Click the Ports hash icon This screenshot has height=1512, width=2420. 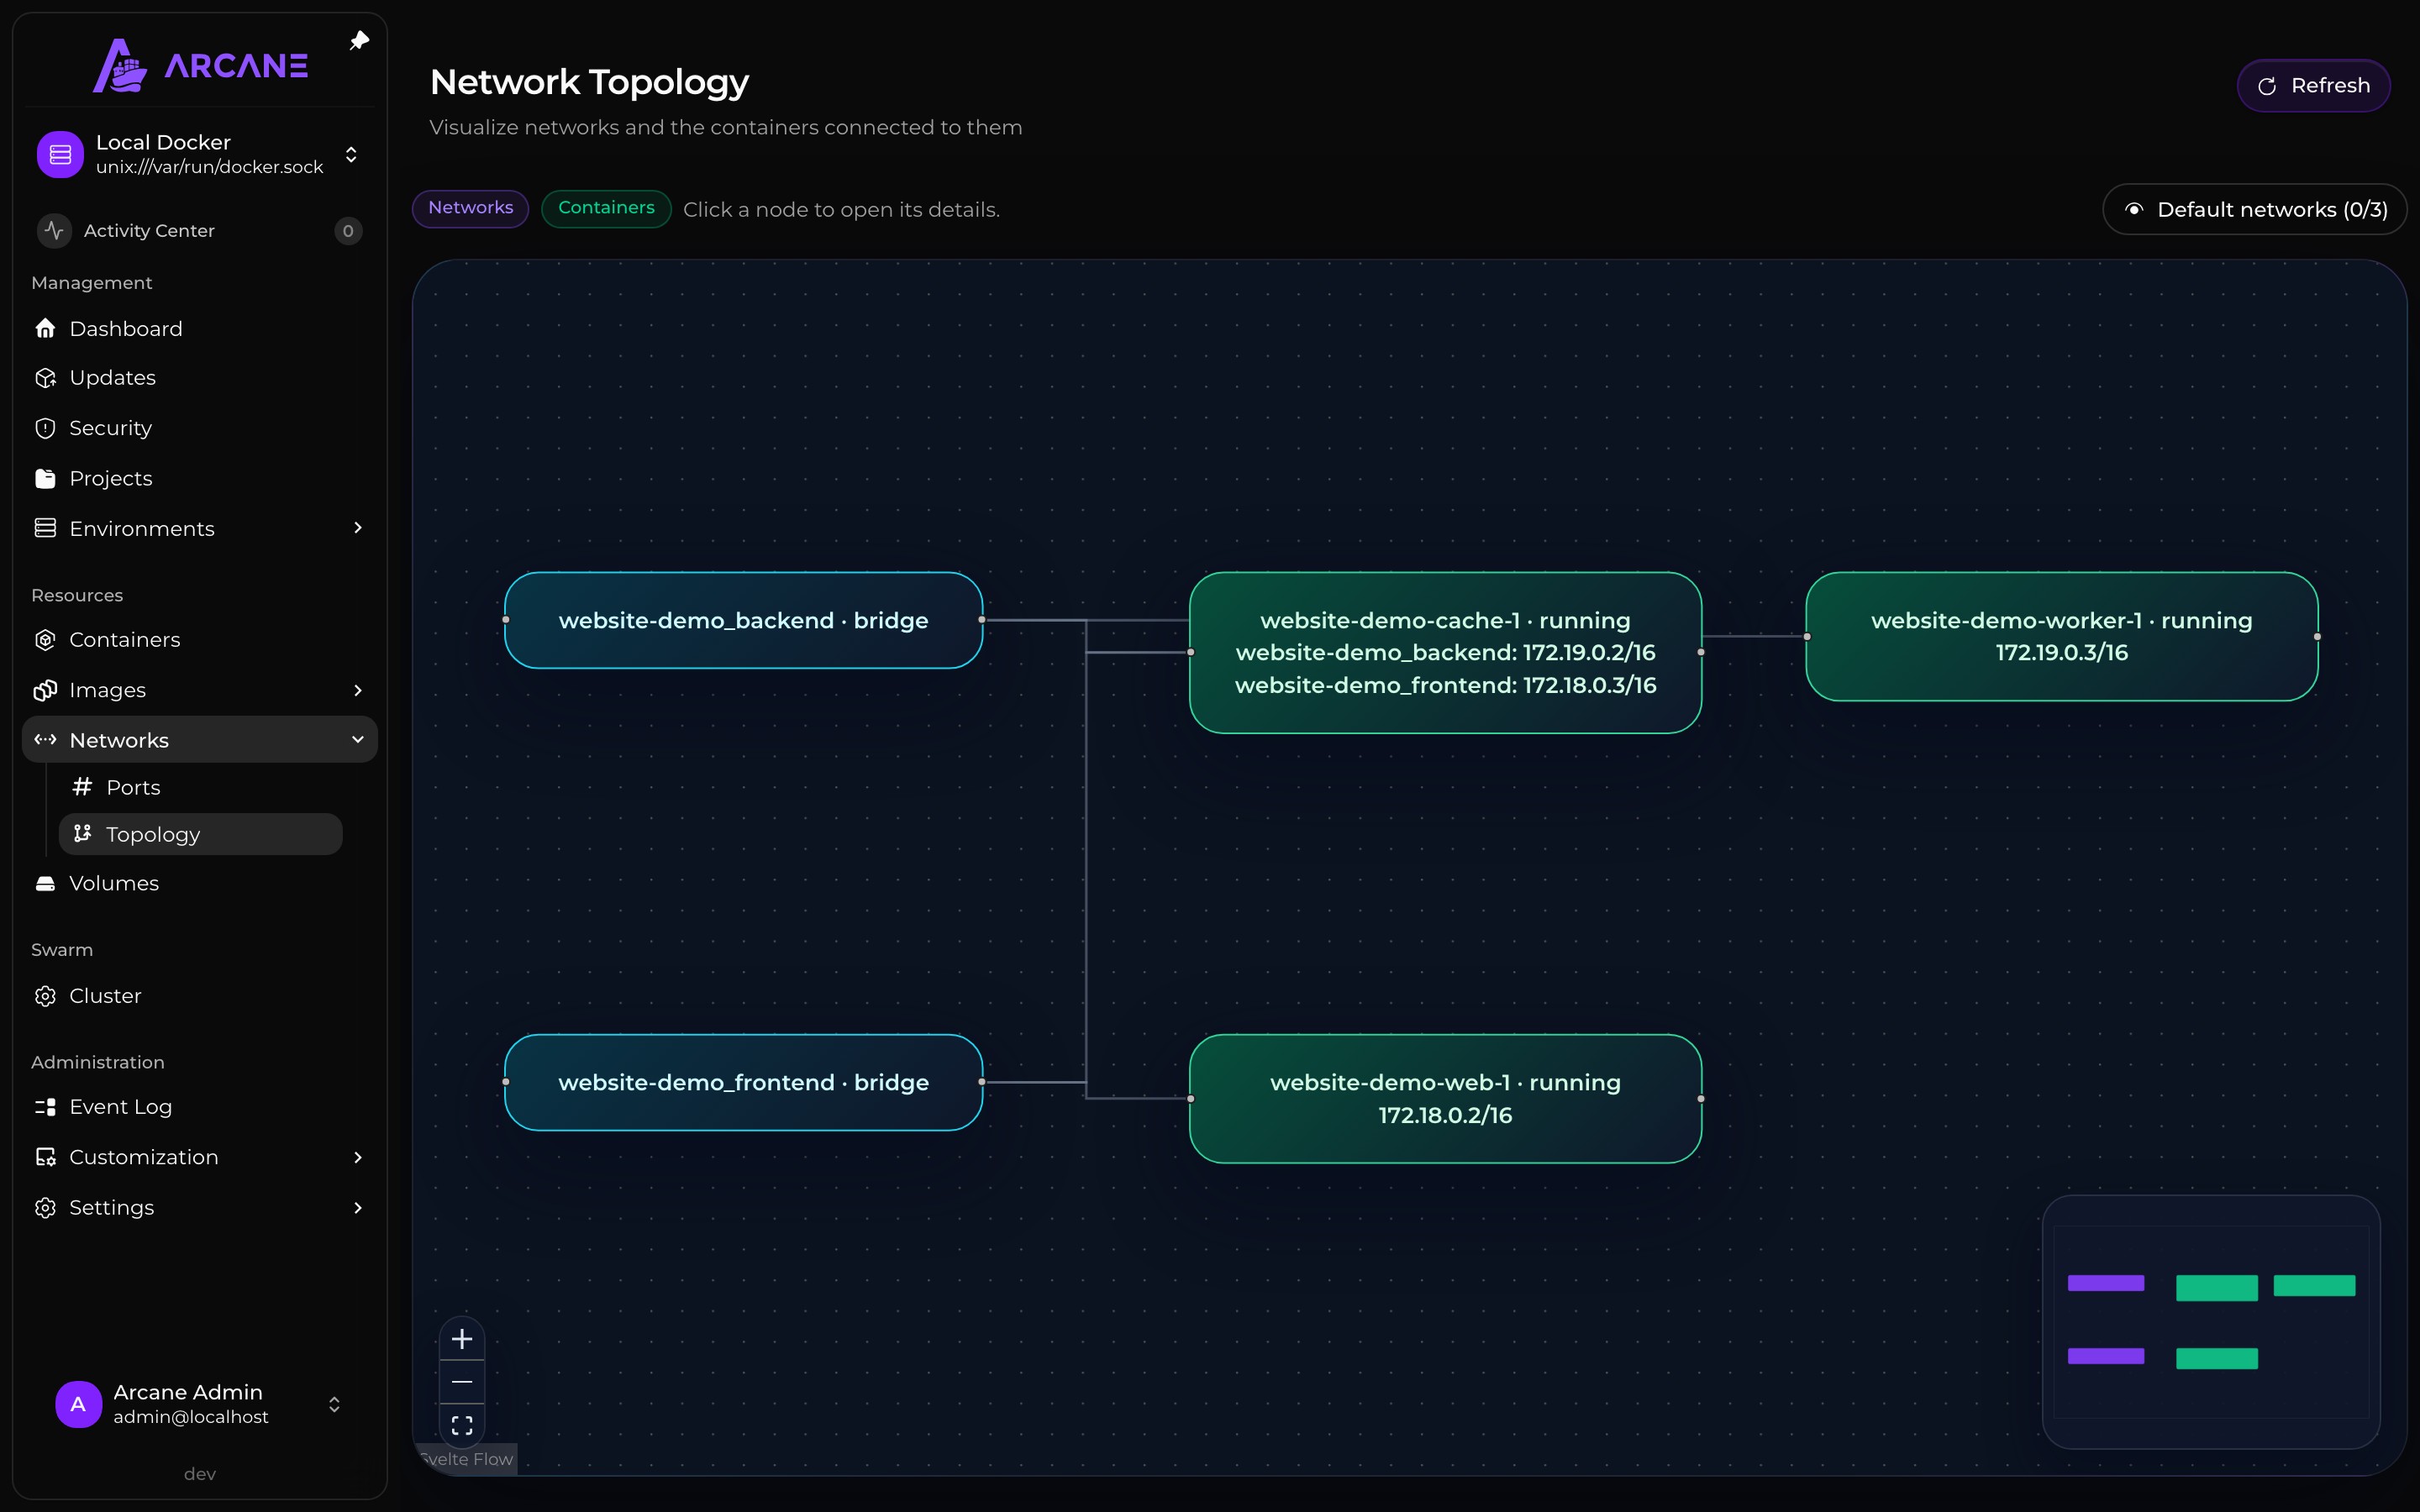tap(82, 787)
